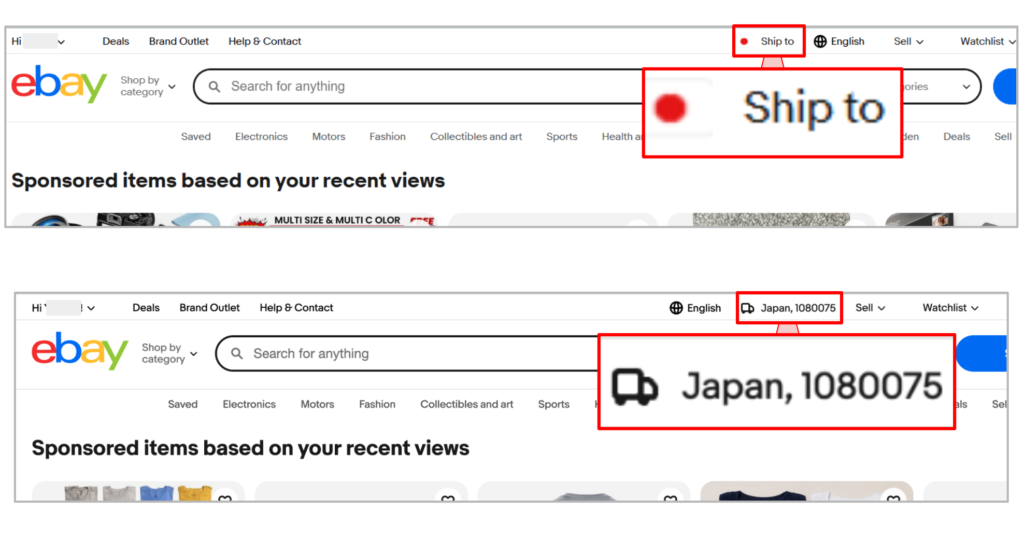Go to Electronics category in bottom screenshot
1024x541 pixels.
[x=249, y=404]
